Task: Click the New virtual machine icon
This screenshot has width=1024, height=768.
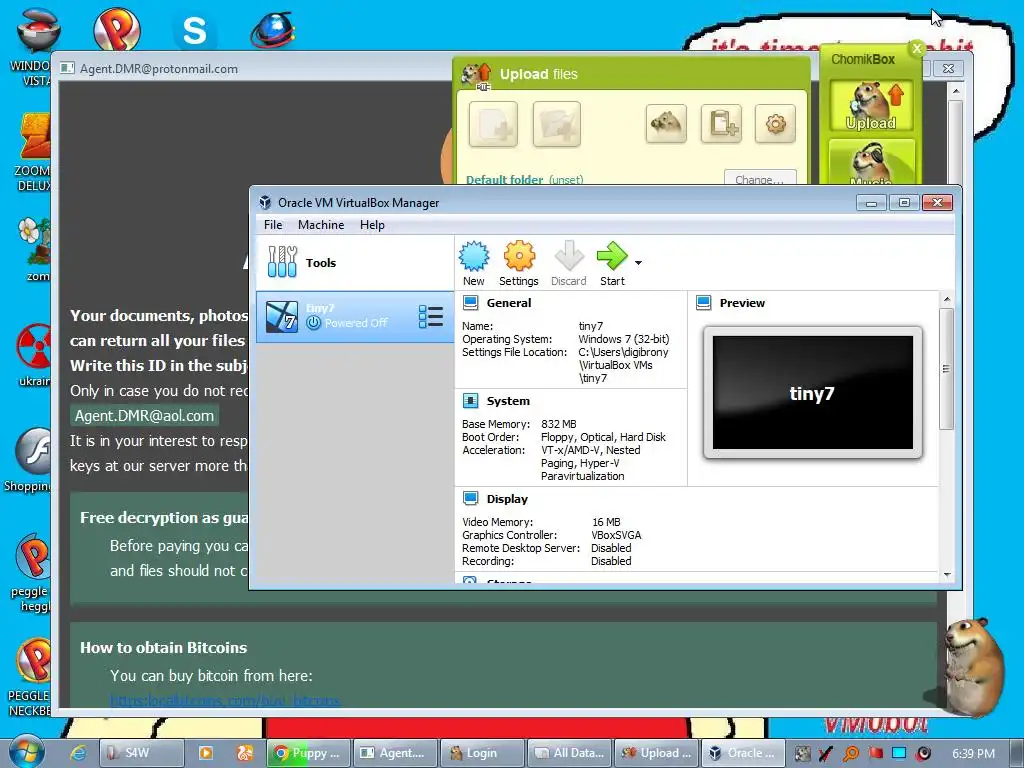Action: [x=473, y=263]
